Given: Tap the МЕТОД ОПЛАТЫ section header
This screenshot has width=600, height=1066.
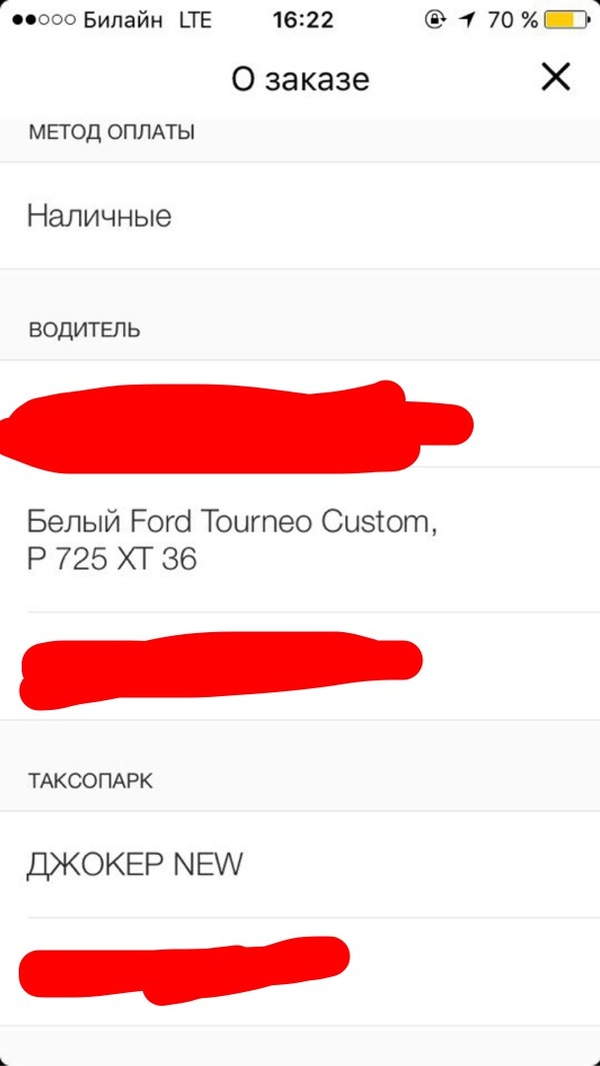Looking at the screenshot, I should click(111, 133).
